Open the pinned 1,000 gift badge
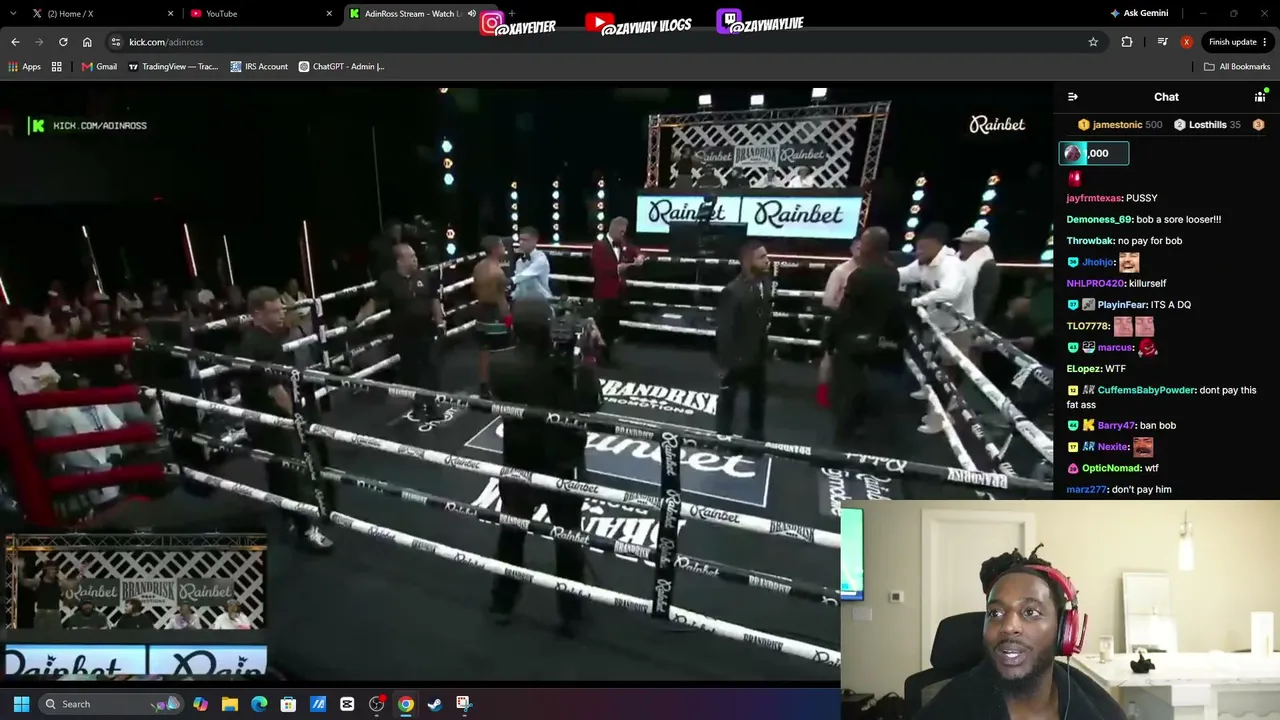 coord(1094,153)
